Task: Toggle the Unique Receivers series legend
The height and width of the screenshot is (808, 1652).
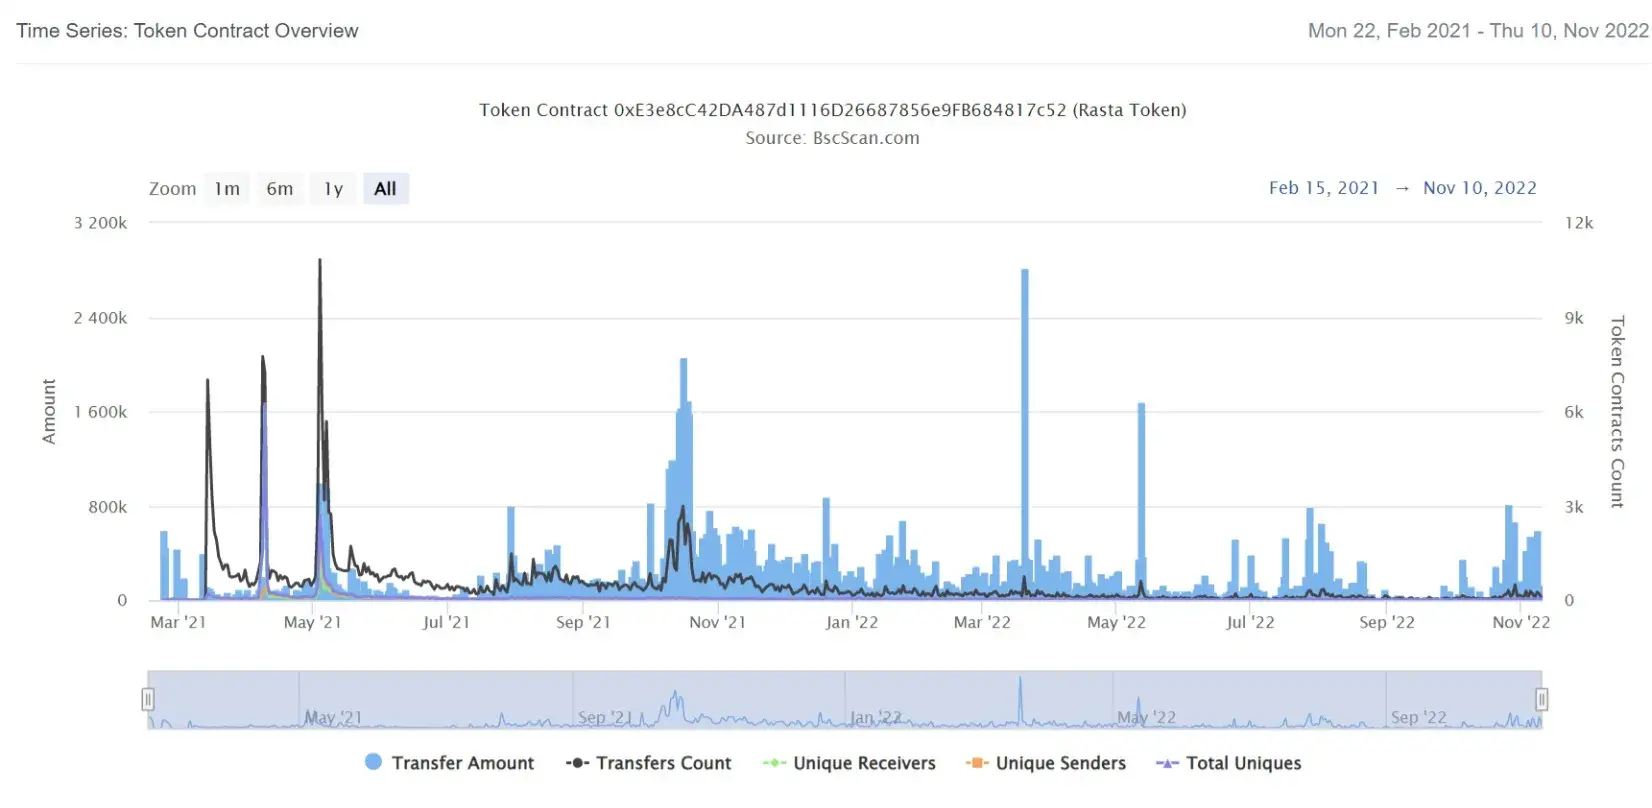Action: 850,763
